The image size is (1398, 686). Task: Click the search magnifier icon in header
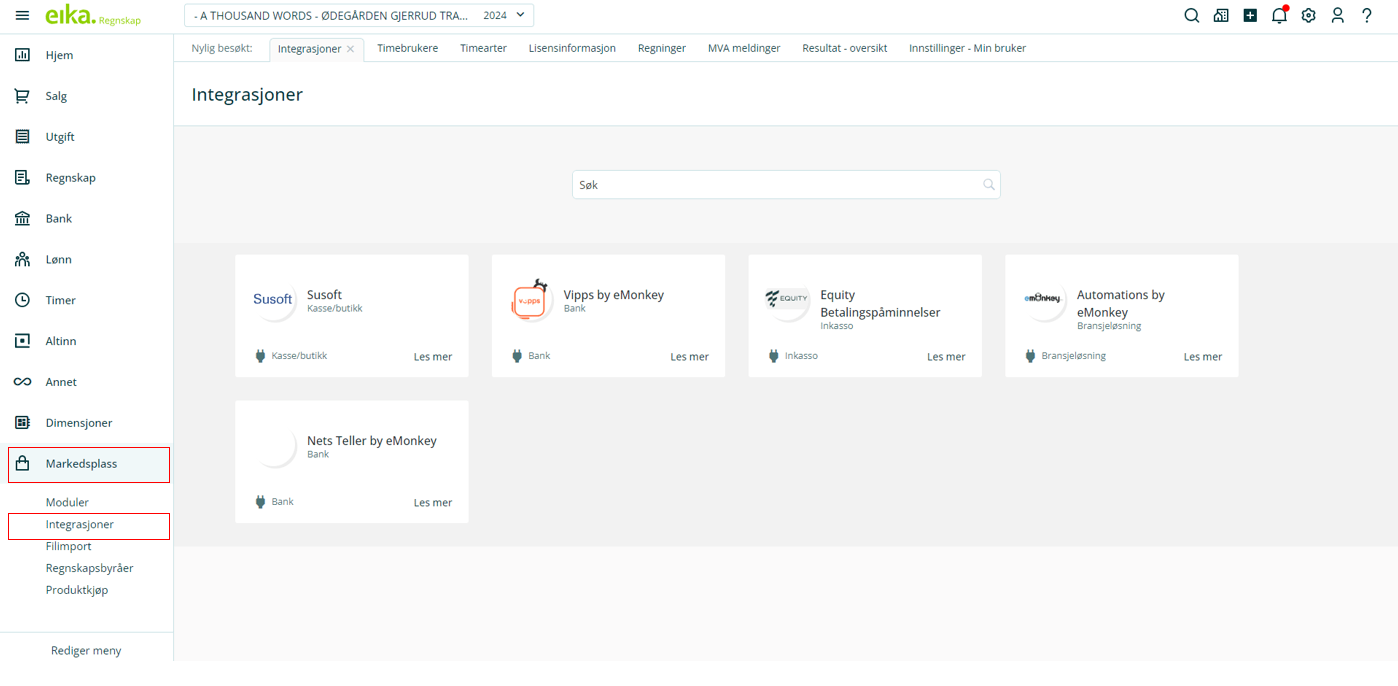(x=1191, y=16)
